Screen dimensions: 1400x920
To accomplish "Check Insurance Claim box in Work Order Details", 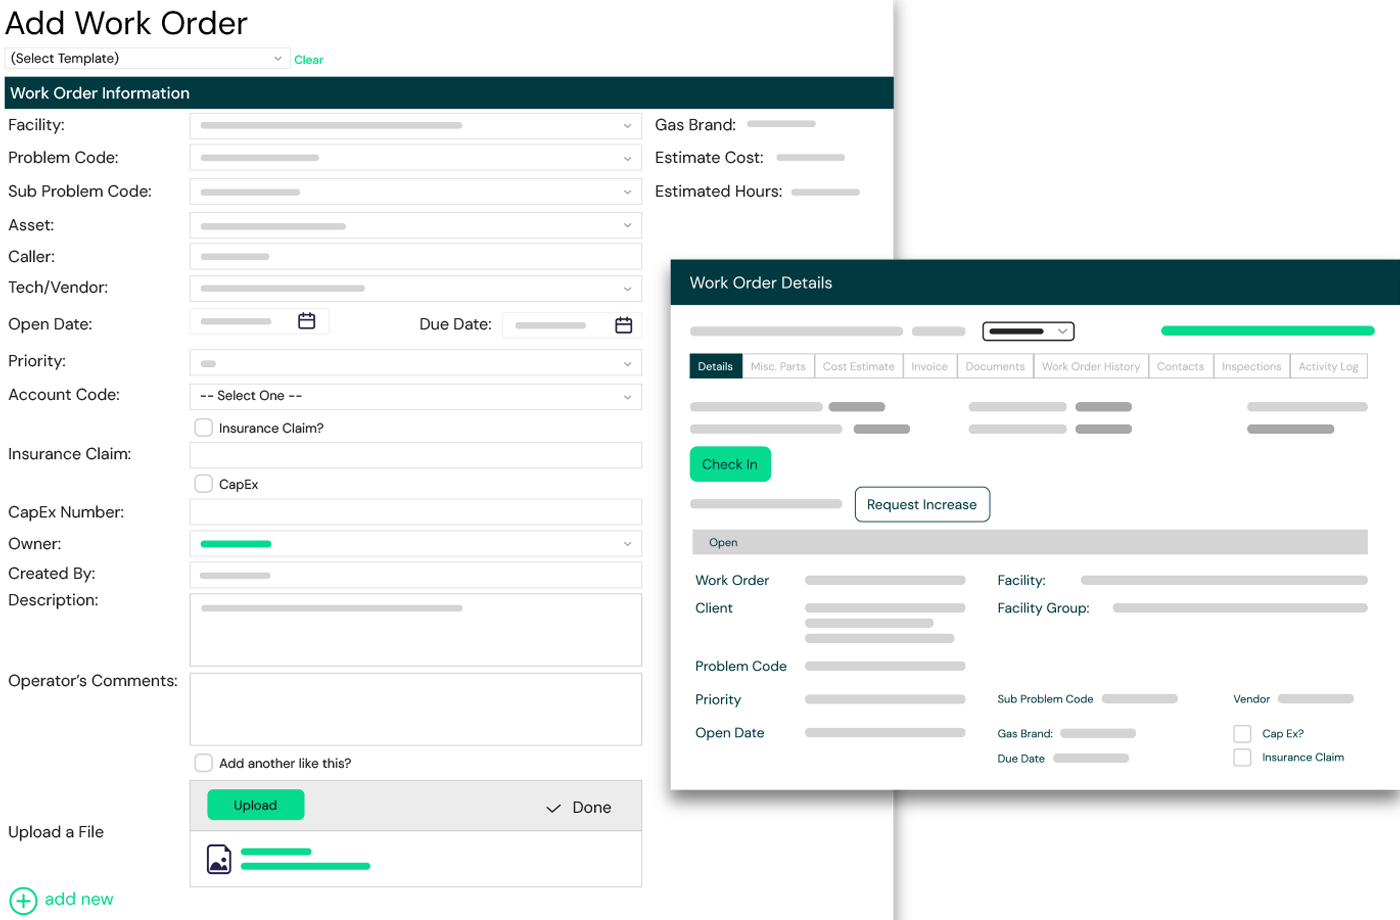I will click(x=1242, y=758).
